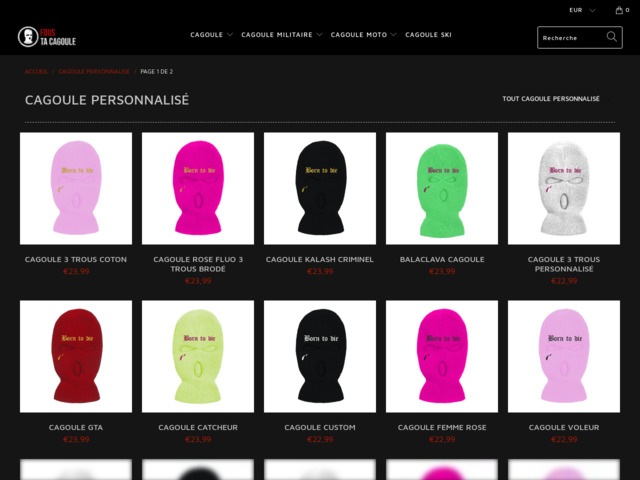
Task: Select the light pink Cagoule Voleur image
Action: pyautogui.click(x=564, y=356)
